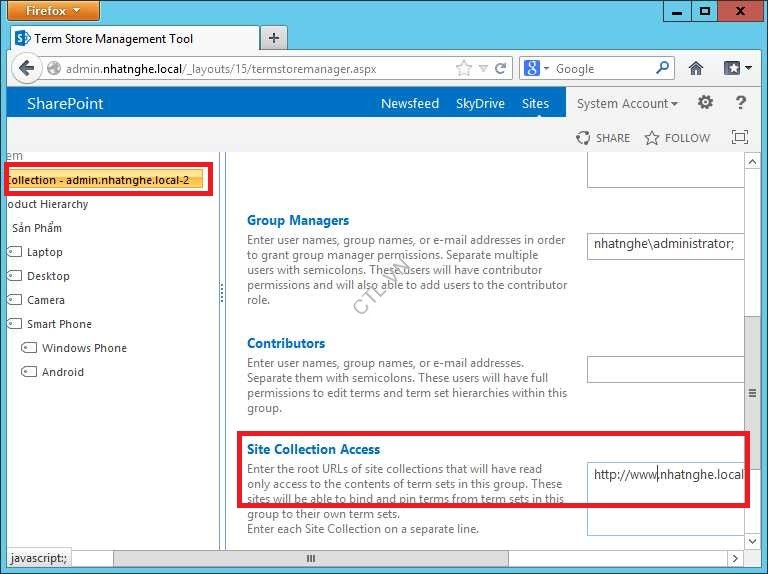Open the SharePoint settings gear icon
768x574 pixels.
coord(705,103)
